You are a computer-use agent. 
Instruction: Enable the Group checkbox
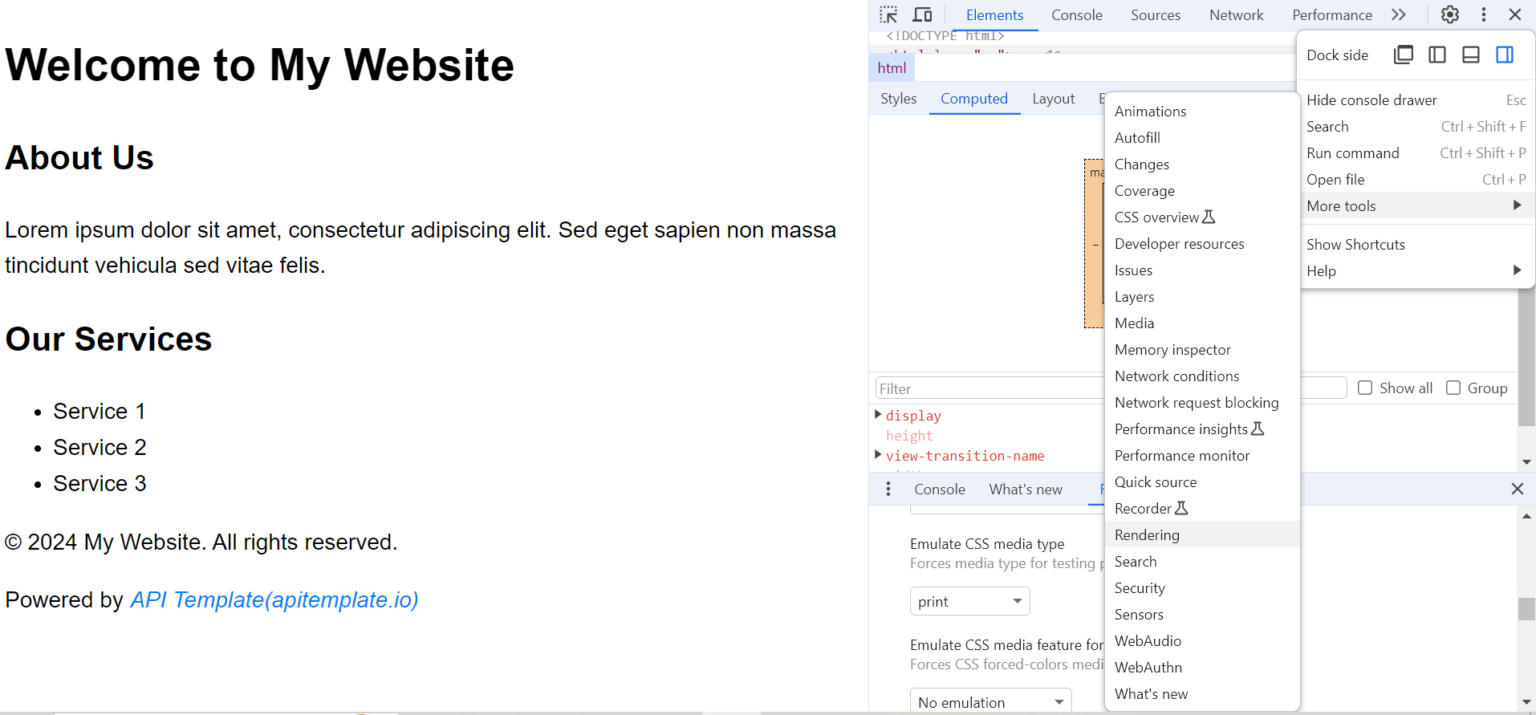coord(1453,387)
